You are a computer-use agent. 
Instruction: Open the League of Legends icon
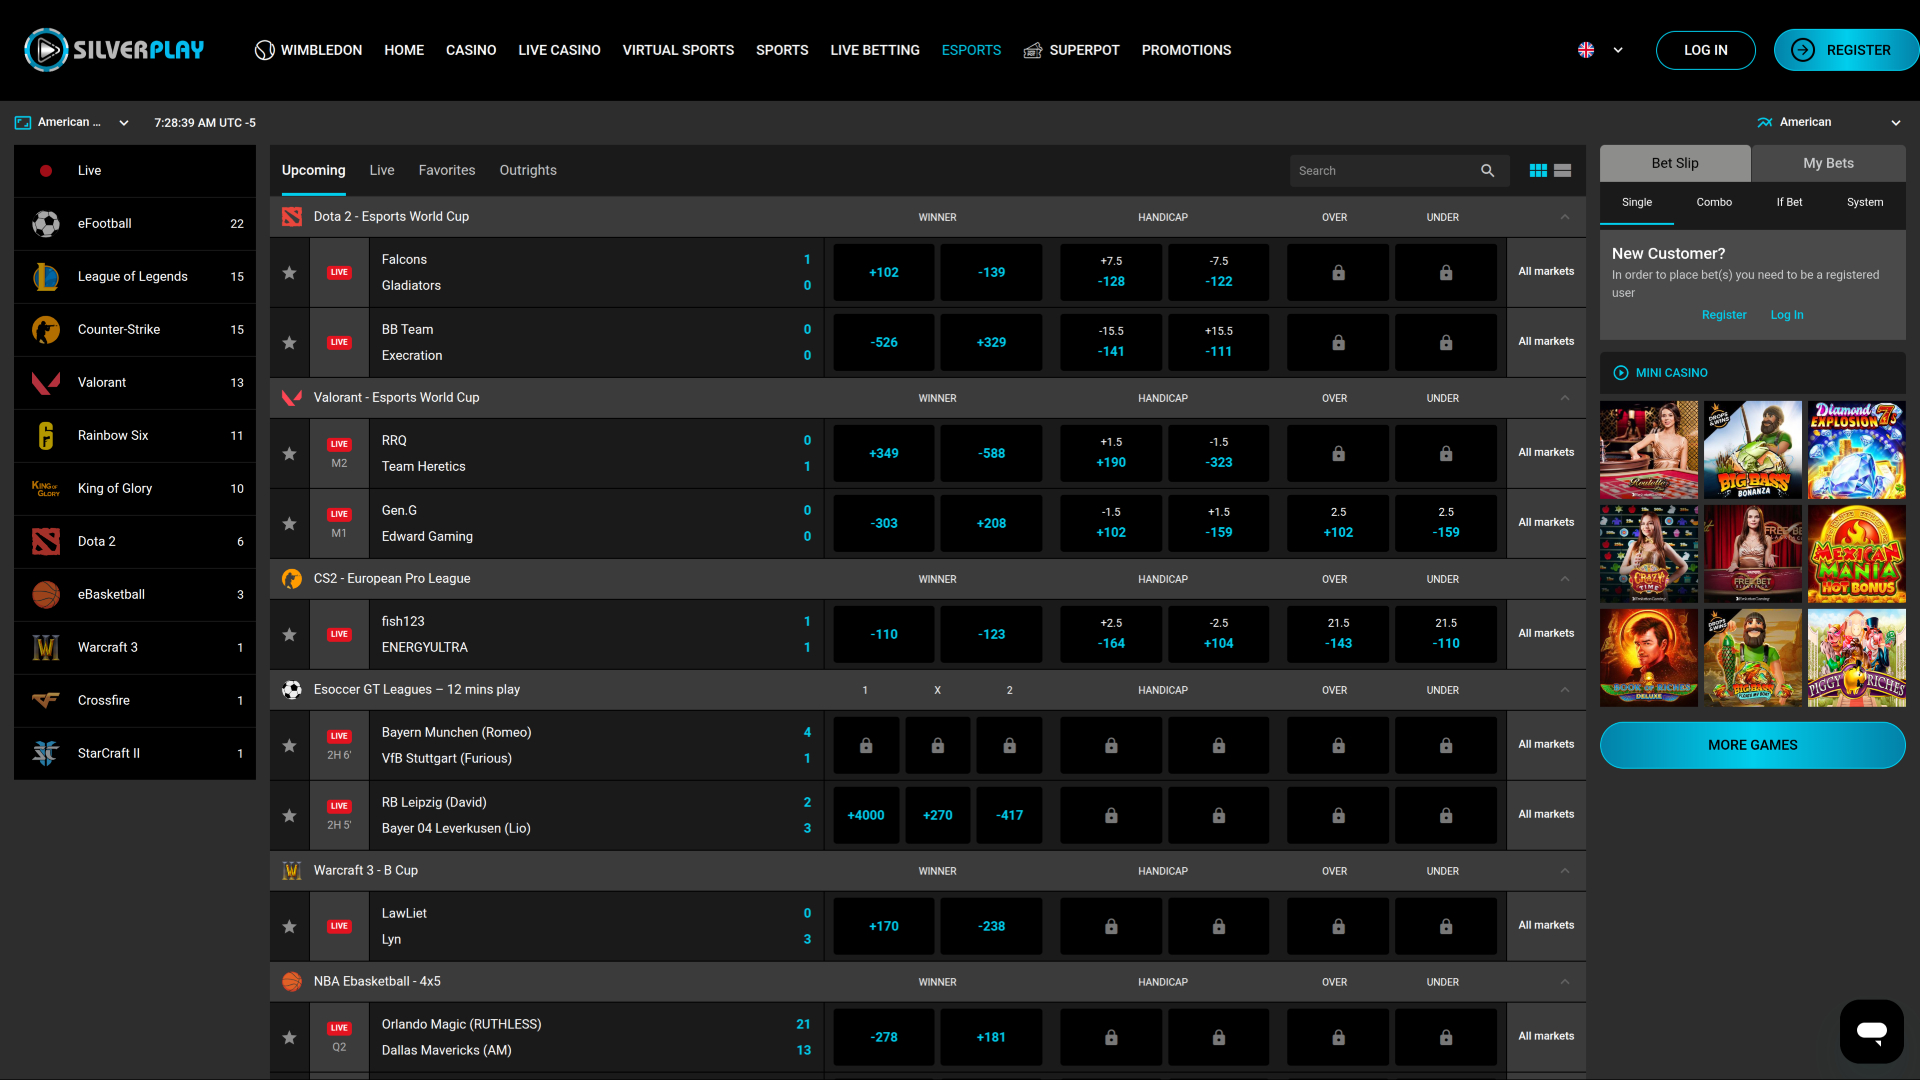(x=46, y=276)
